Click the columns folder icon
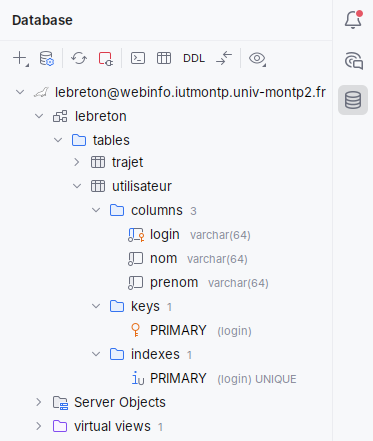Screen dimensions: 373x441 (x=117, y=210)
